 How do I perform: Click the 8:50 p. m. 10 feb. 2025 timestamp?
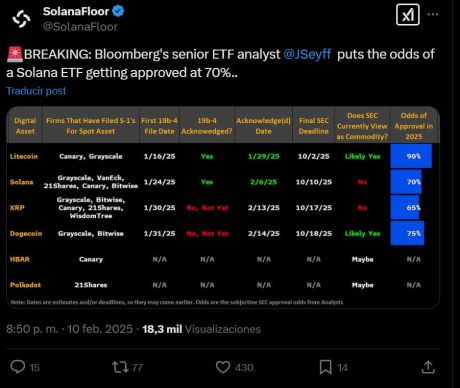(x=69, y=329)
